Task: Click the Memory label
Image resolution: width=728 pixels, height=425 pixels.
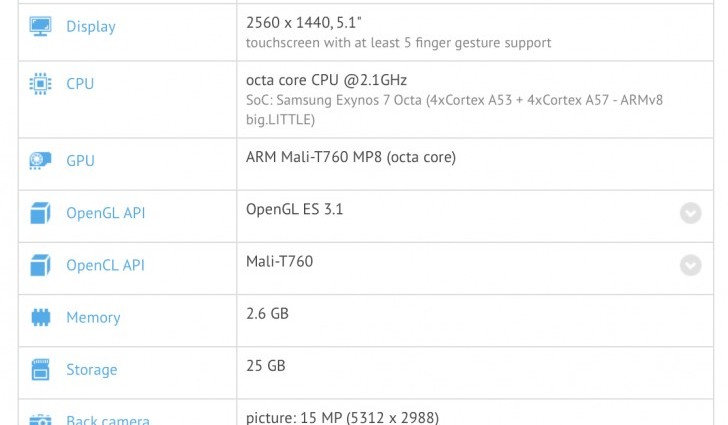Action: pyautogui.click(x=93, y=318)
